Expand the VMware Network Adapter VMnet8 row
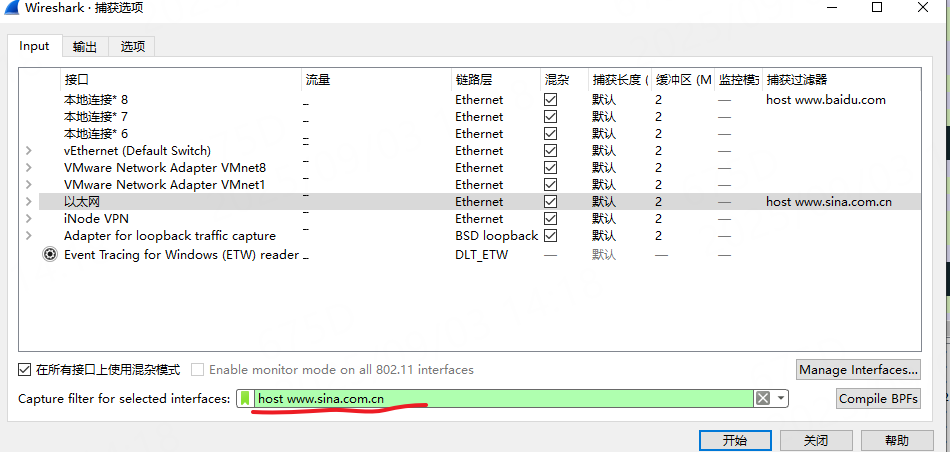 (28, 167)
